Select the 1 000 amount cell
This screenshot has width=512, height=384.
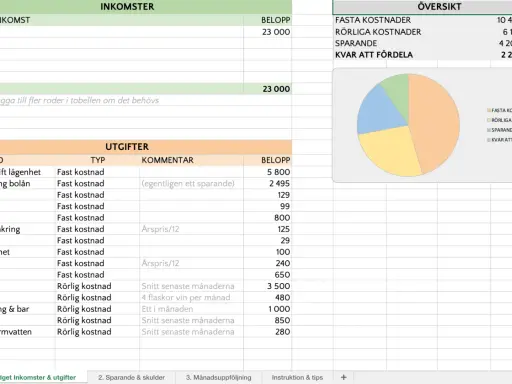click(x=268, y=309)
